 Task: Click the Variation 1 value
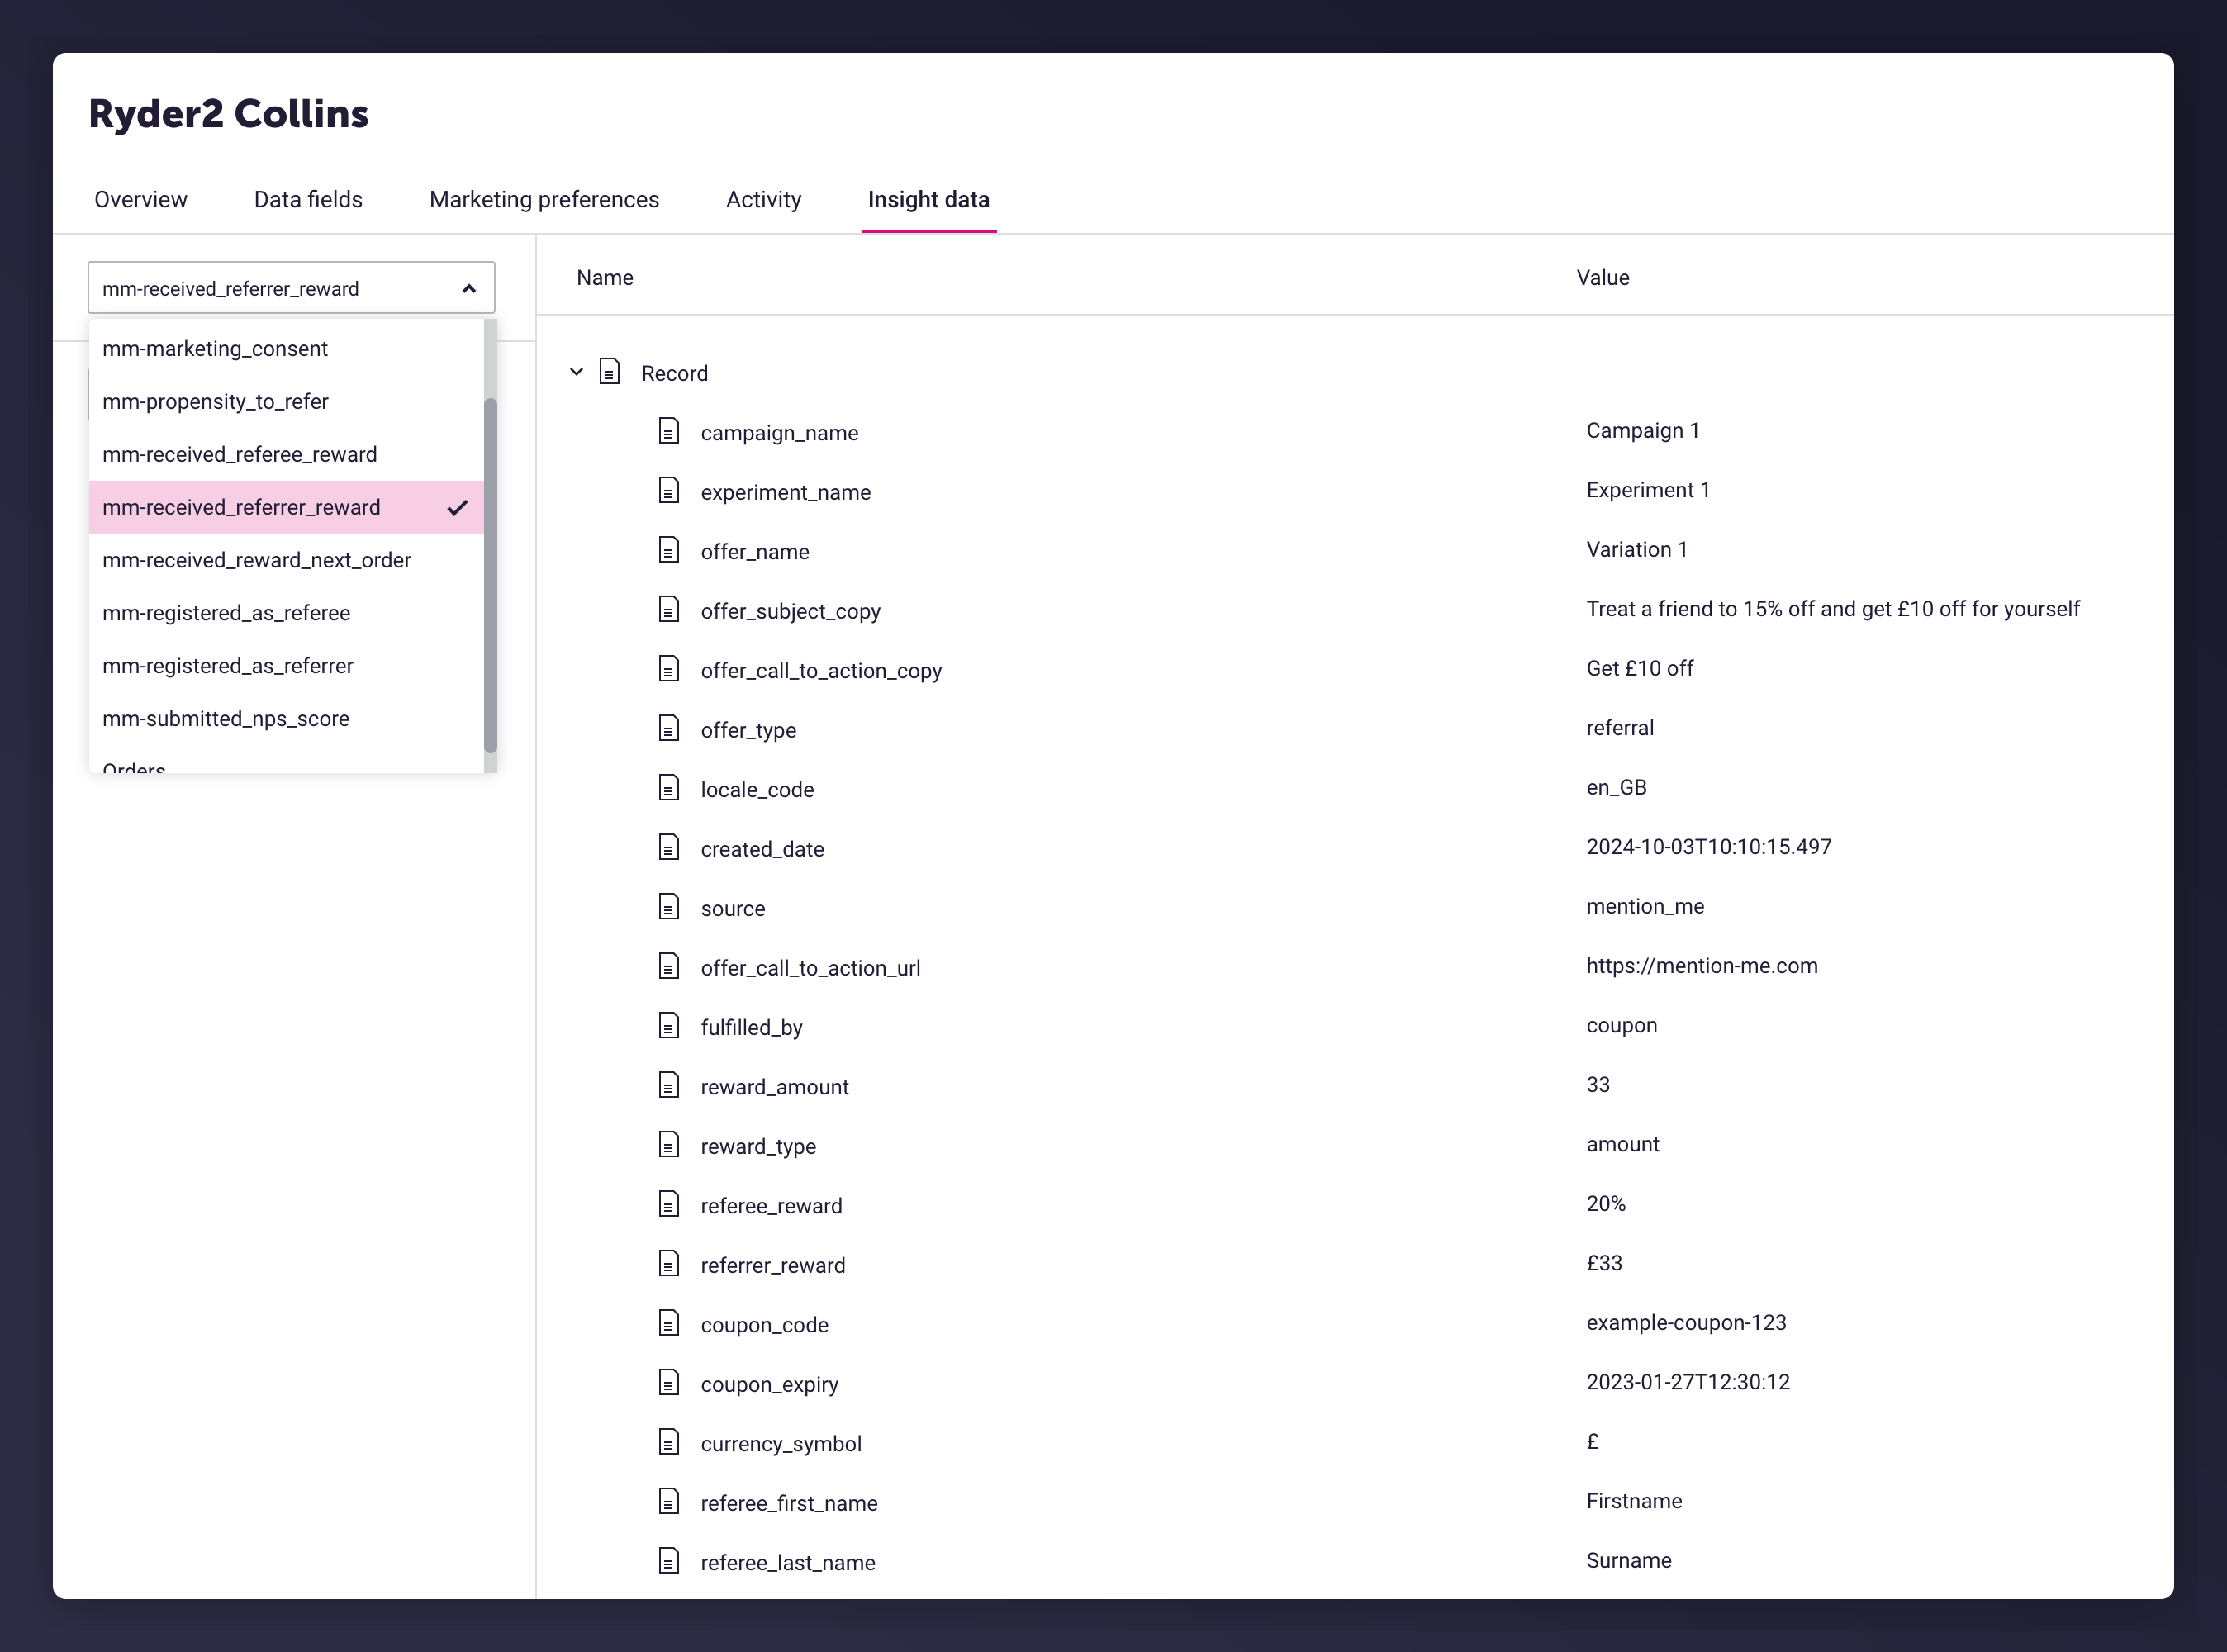coord(1637,550)
